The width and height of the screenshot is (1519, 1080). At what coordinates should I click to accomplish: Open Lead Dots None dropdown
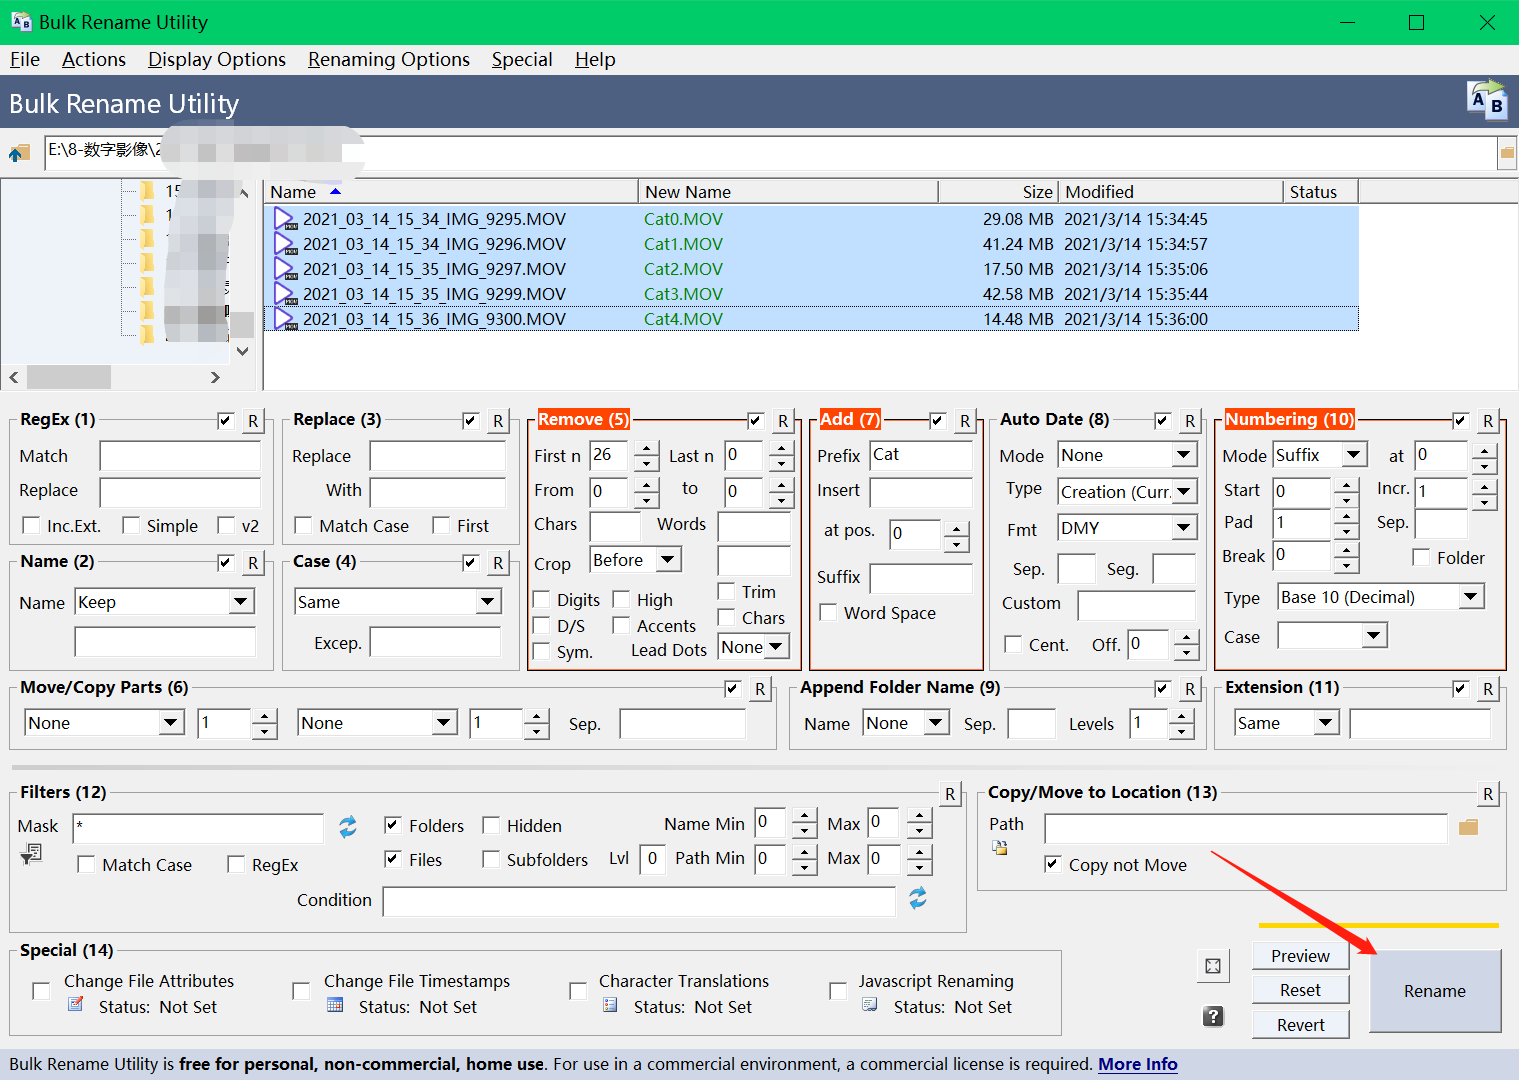pos(776,647)
